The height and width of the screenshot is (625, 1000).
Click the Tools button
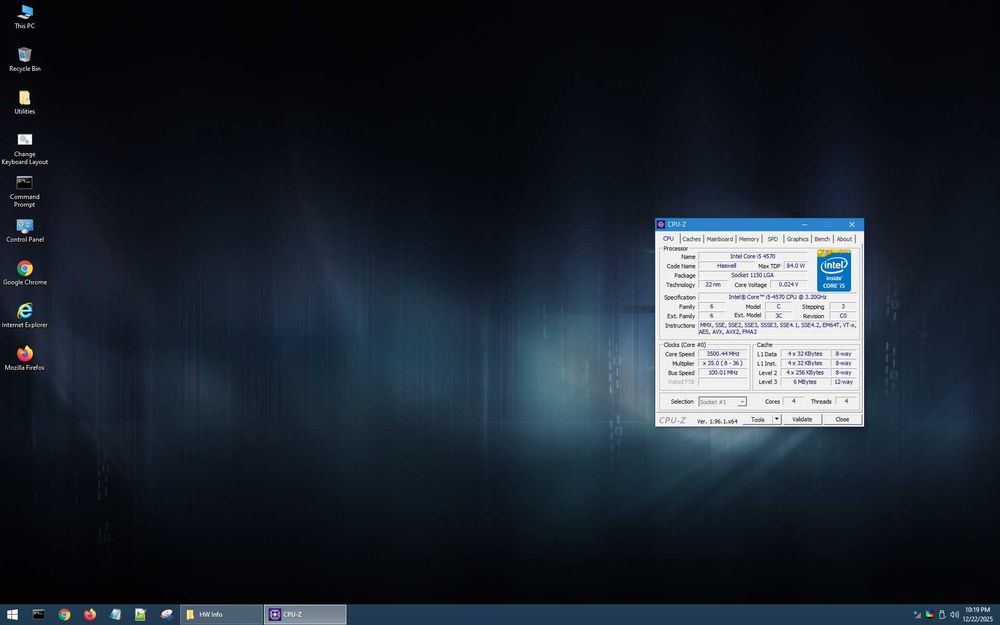click(758, 420)
